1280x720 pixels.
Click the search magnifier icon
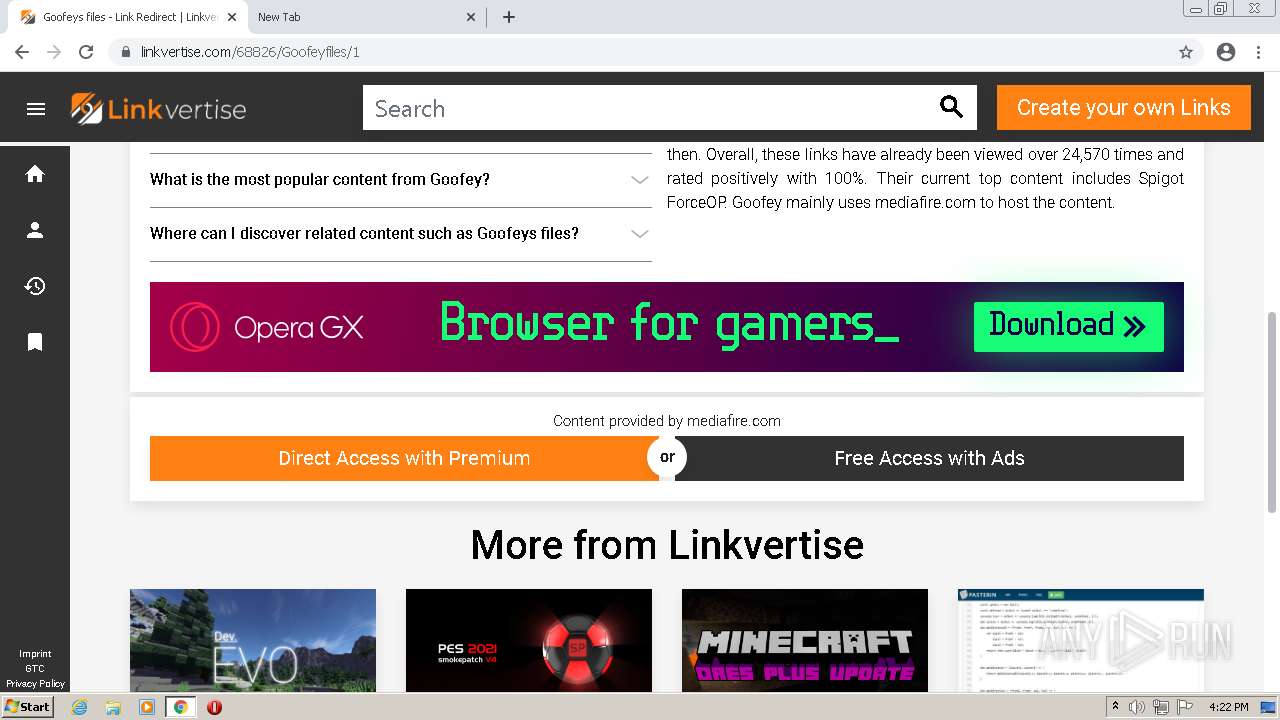pyautogui.click(x=951, y=107)
